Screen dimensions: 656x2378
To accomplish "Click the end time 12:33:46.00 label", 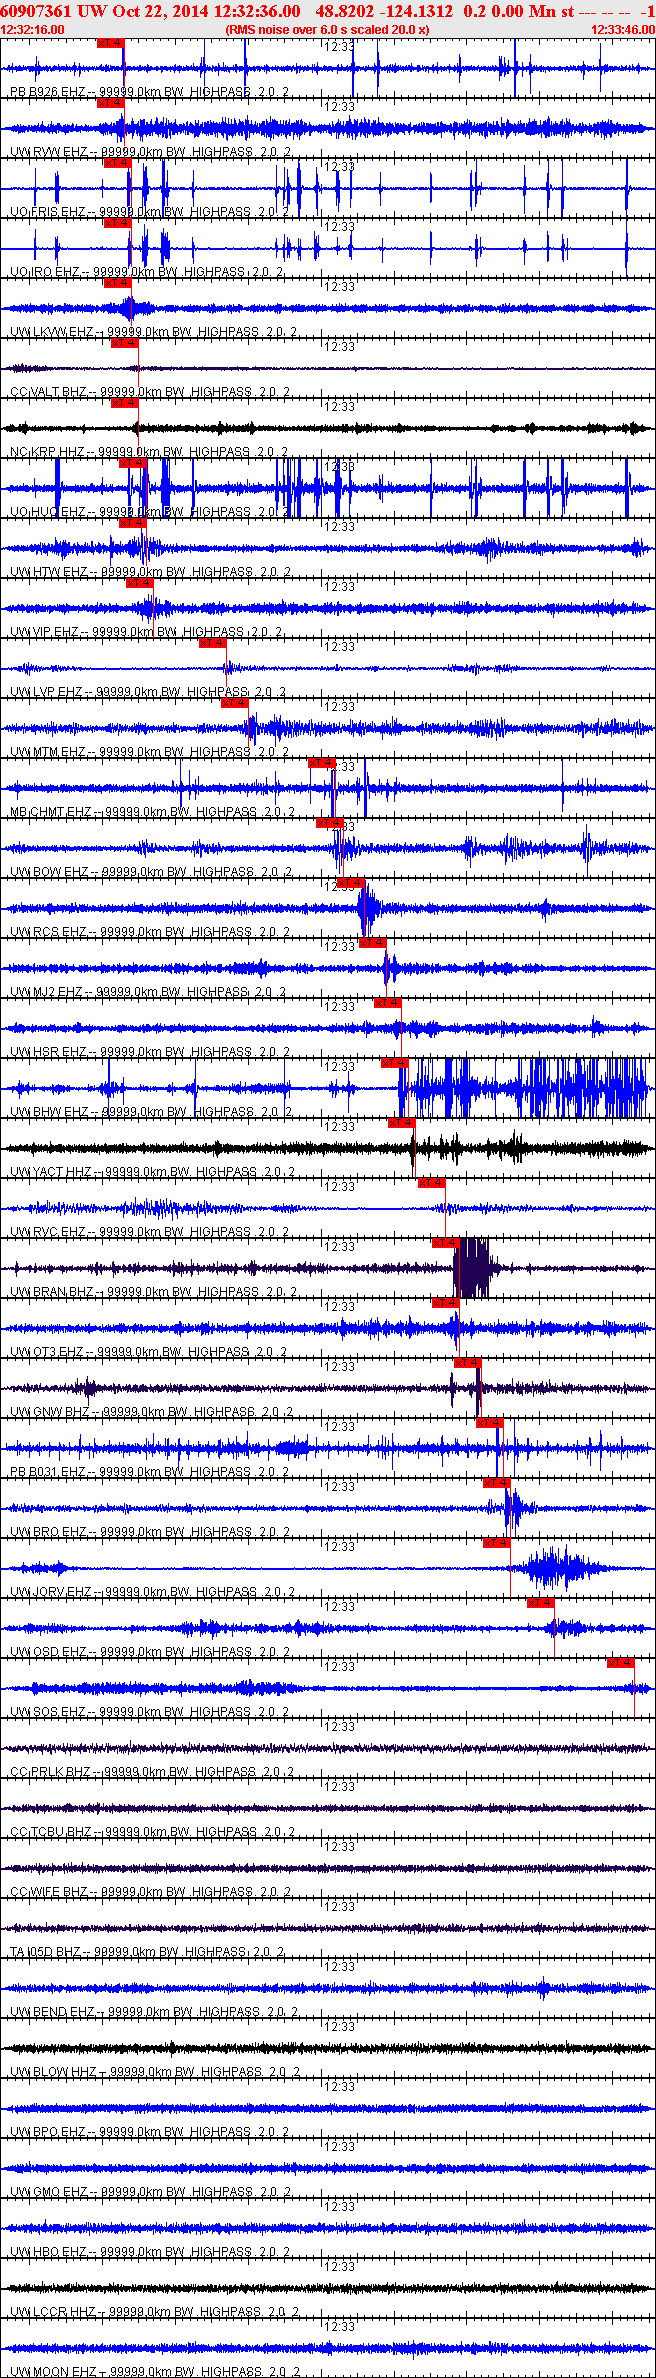I will coord(623,30).
